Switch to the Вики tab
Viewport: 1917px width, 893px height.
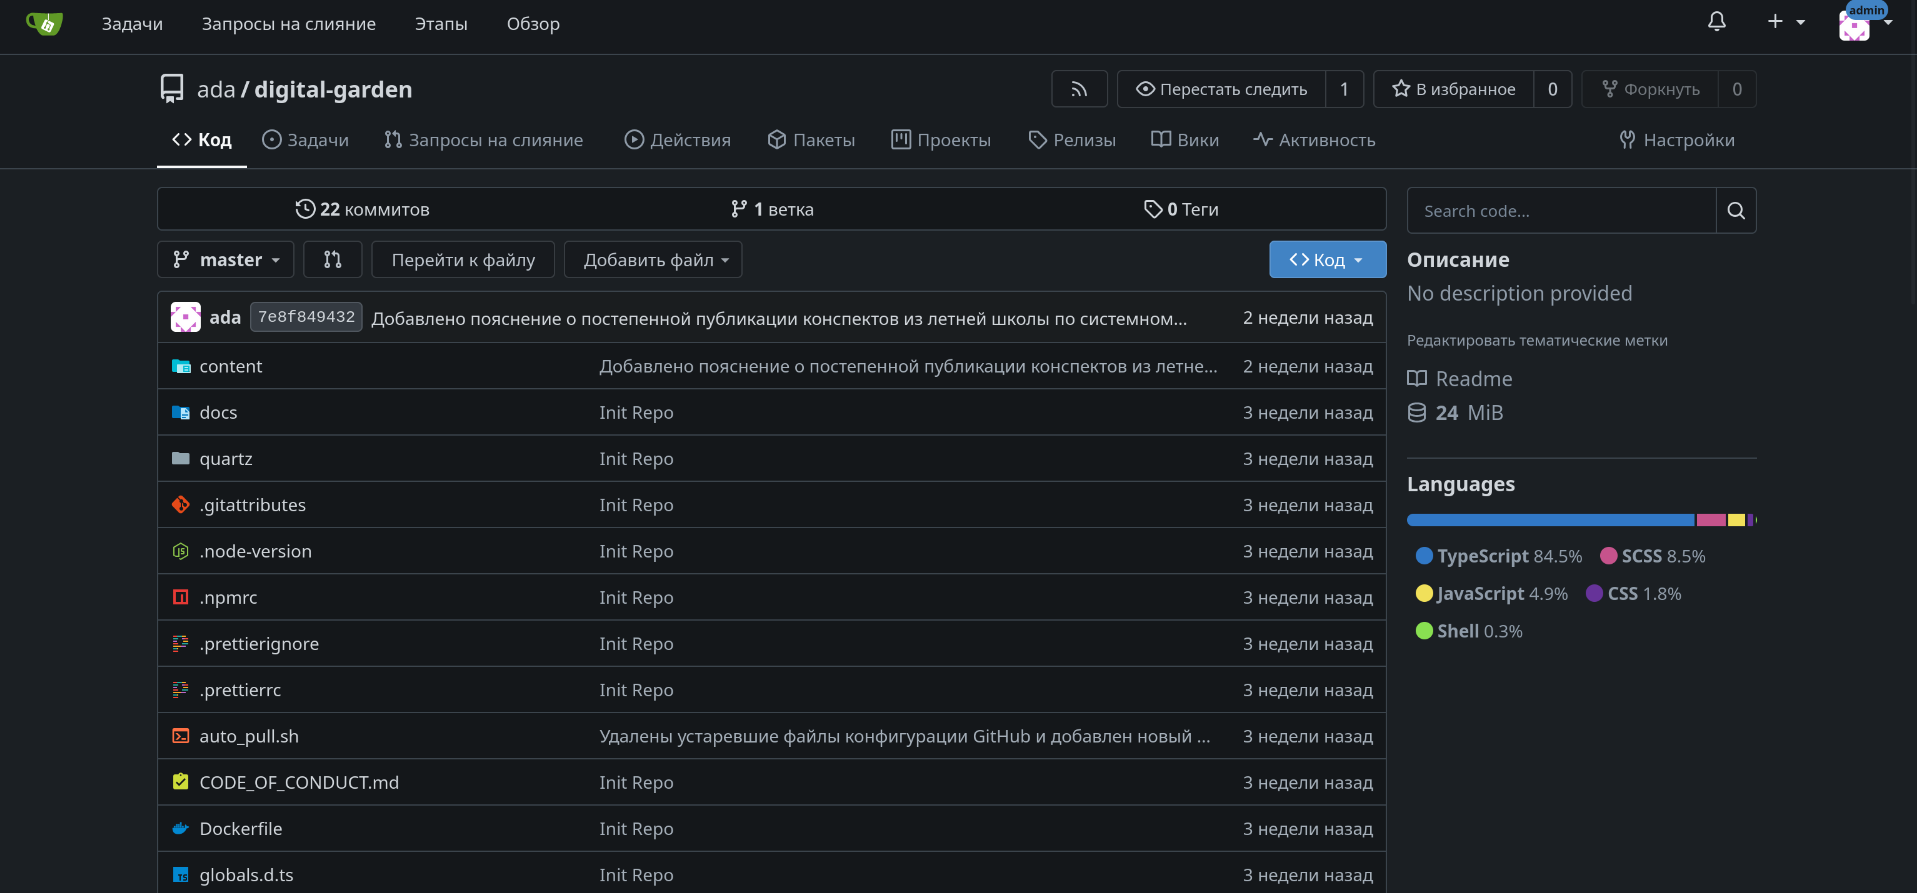click(1185, 140)
